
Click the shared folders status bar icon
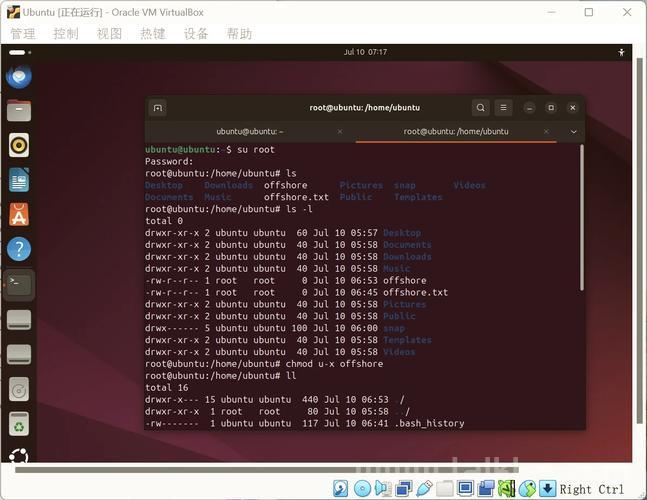445,489
